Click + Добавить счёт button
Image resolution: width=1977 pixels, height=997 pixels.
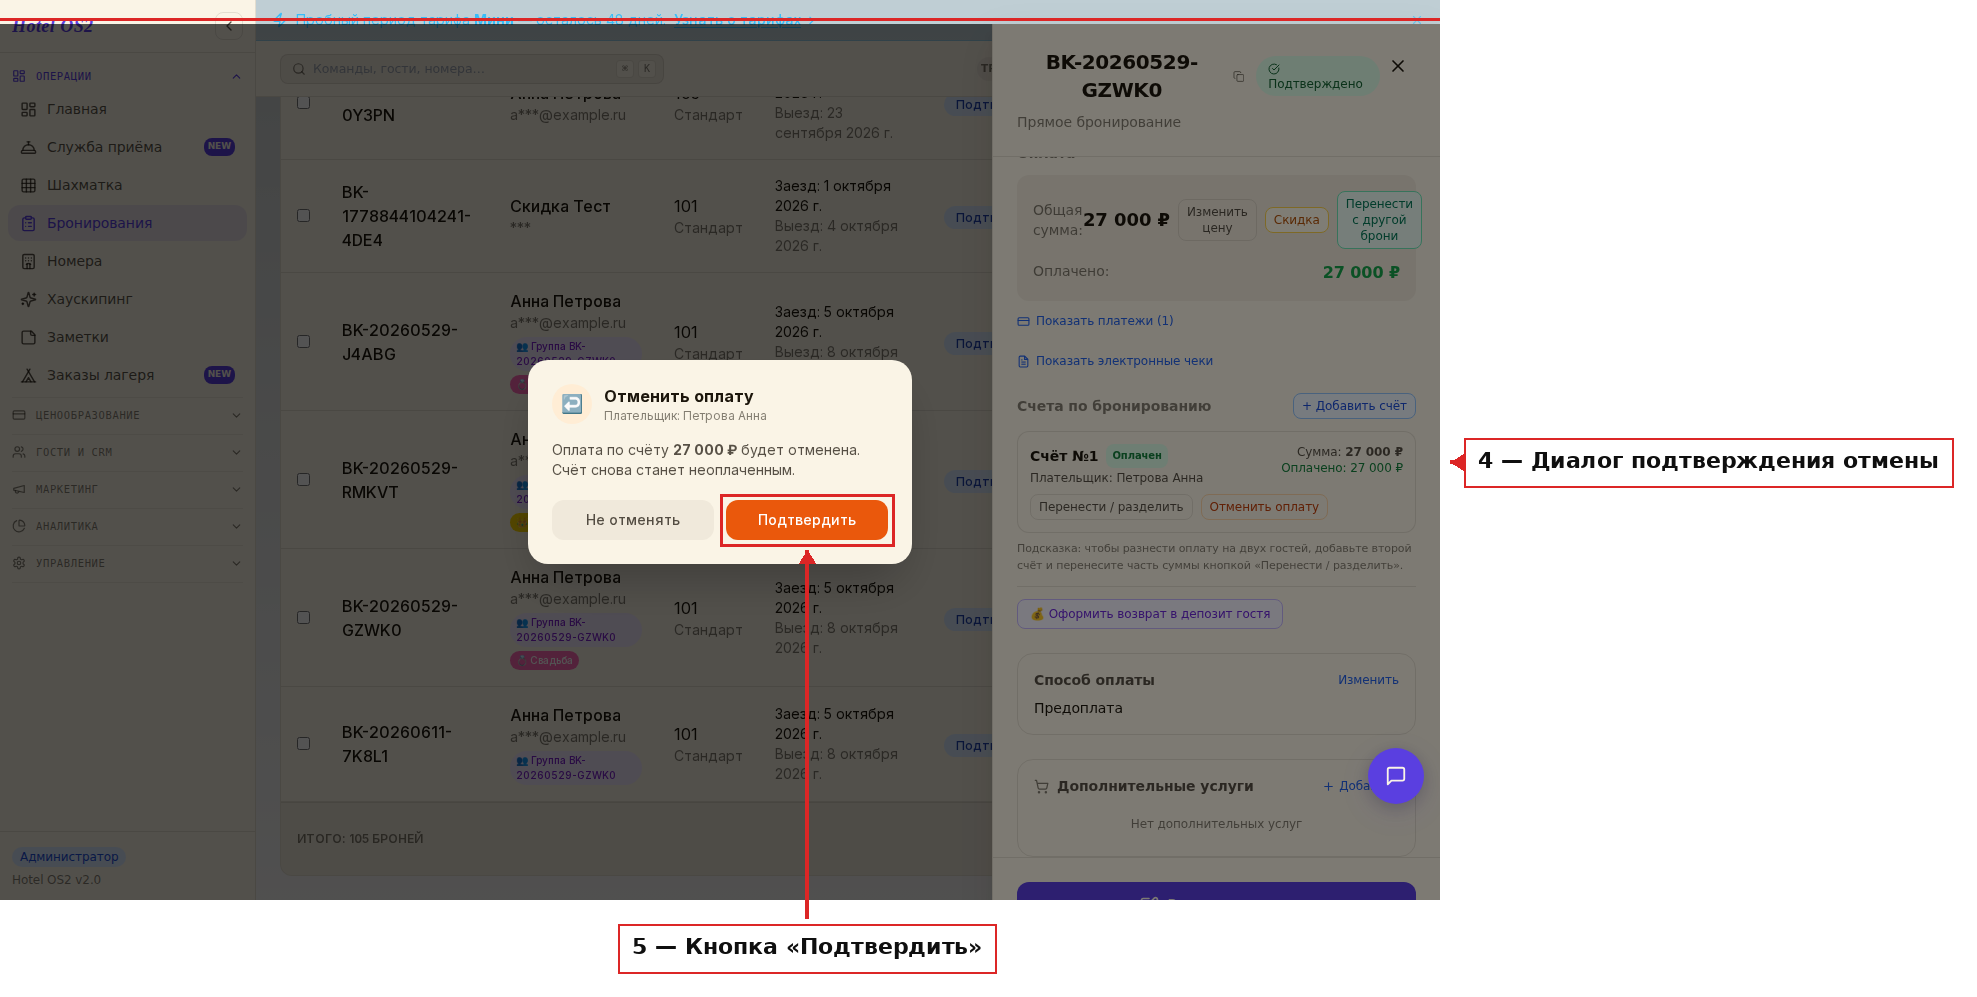tap(1354, 406)
